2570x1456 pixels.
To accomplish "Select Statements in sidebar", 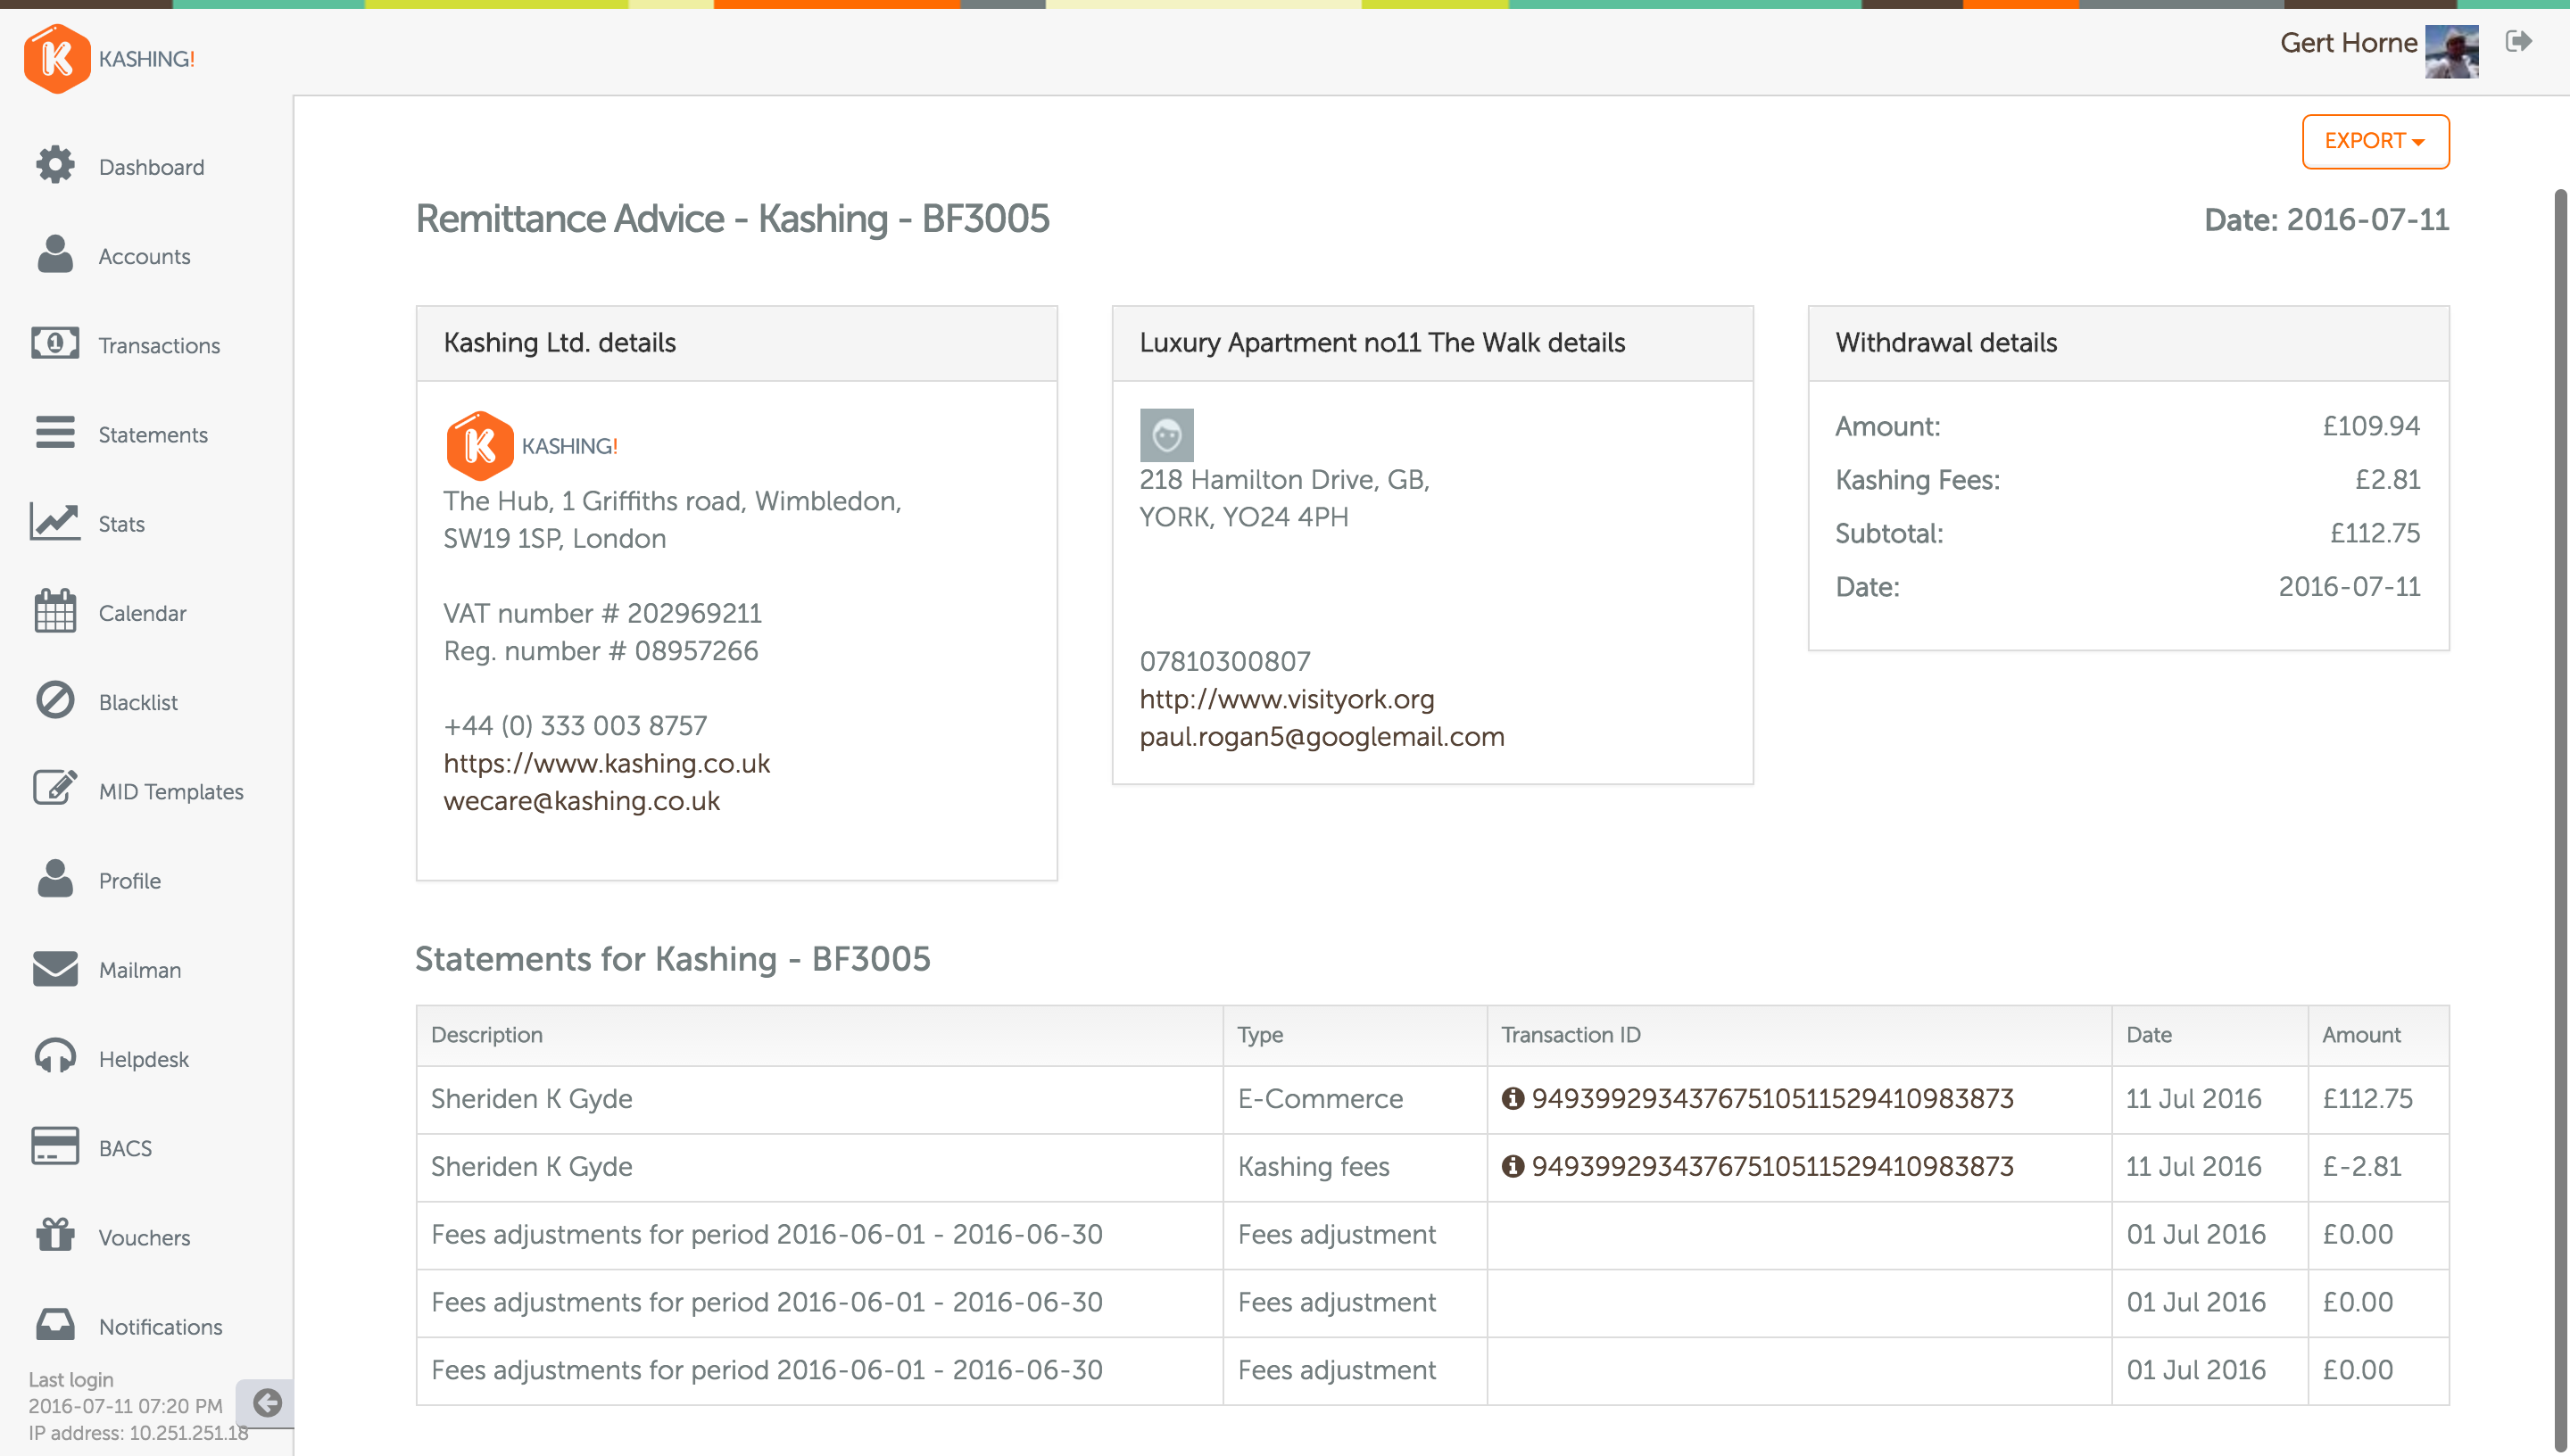I will pyautogui.click(x=153, y=434).
